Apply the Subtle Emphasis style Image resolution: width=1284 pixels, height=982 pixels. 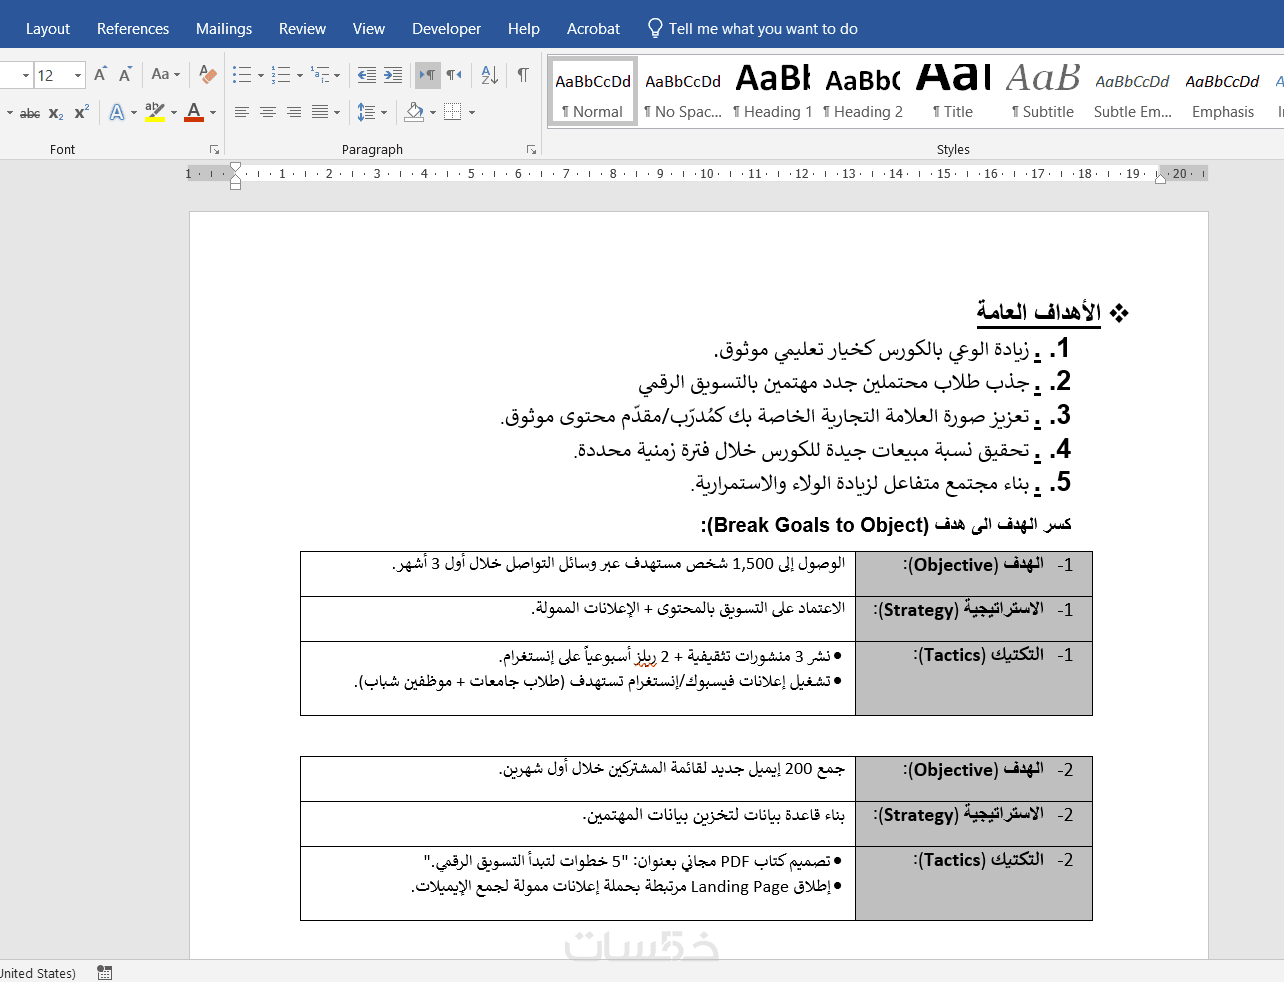coord(1133,91)
